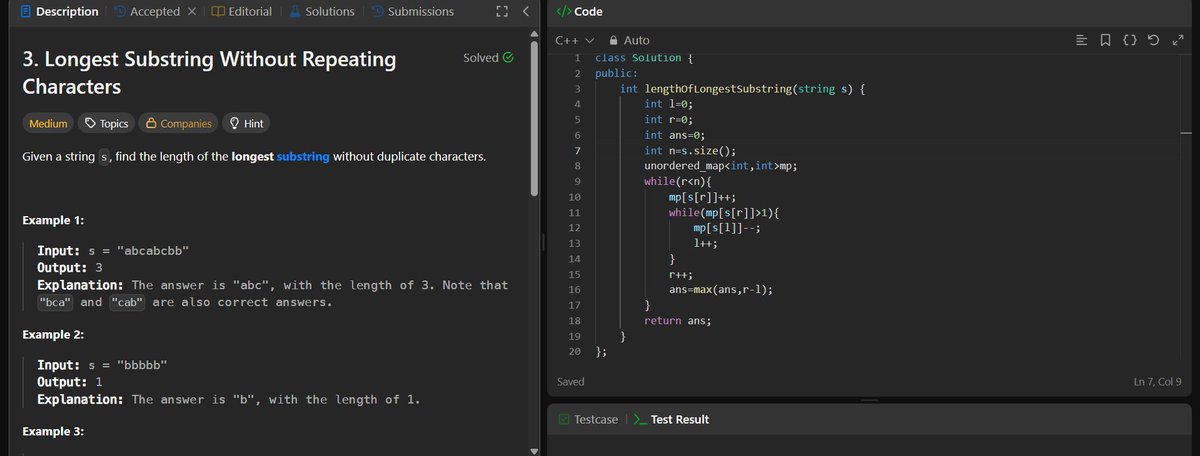Switch to the Testcase tab
Screen dimensions: 1200x456
(589, 419)
